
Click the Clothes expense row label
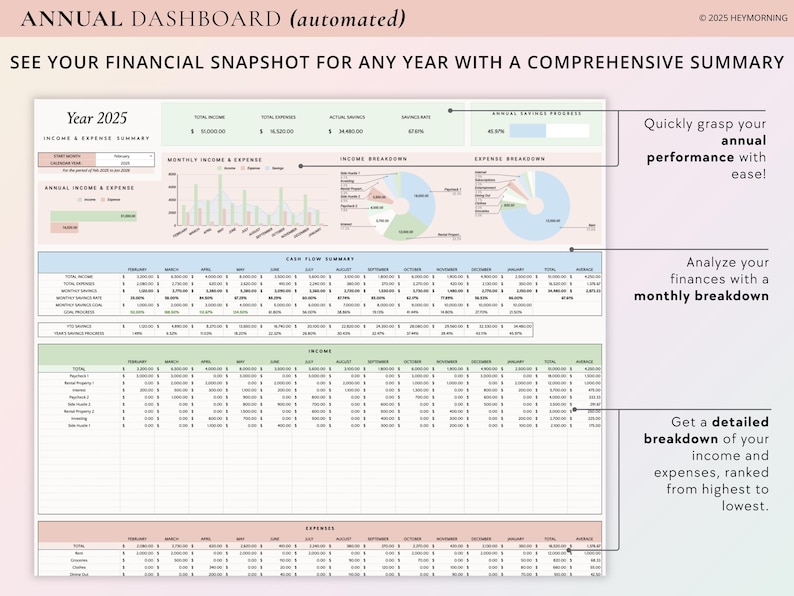79,568
